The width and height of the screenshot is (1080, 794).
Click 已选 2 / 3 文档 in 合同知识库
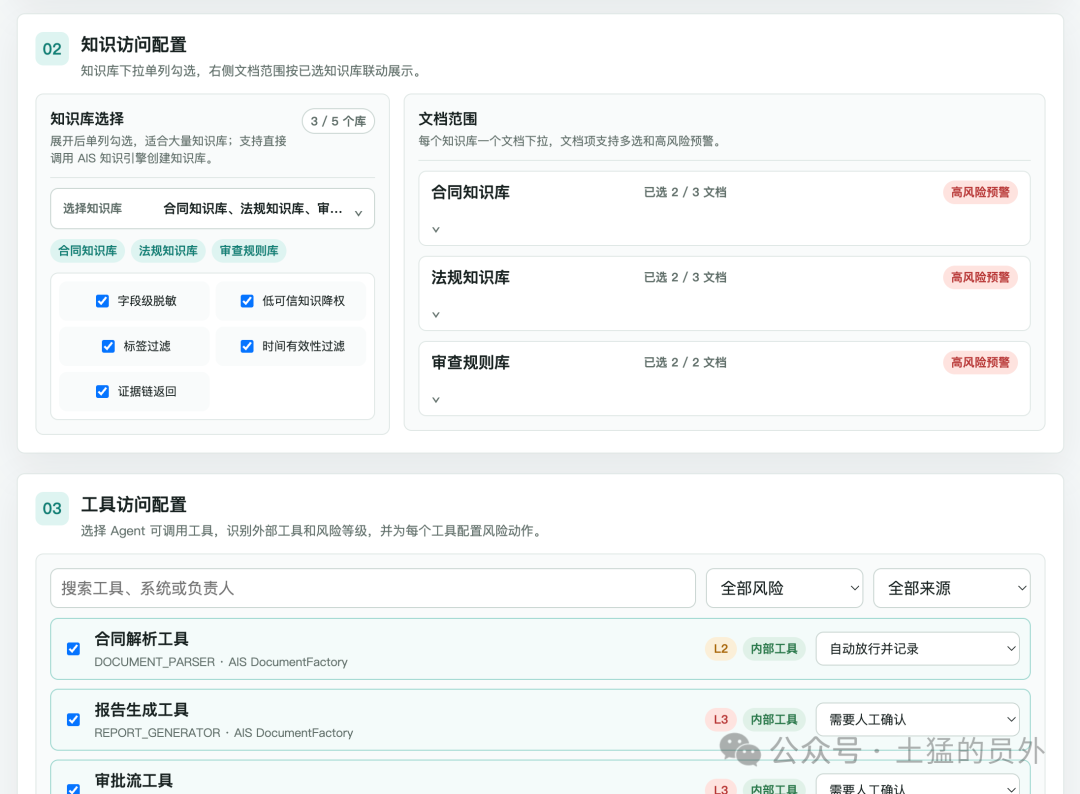coord(685,192)
